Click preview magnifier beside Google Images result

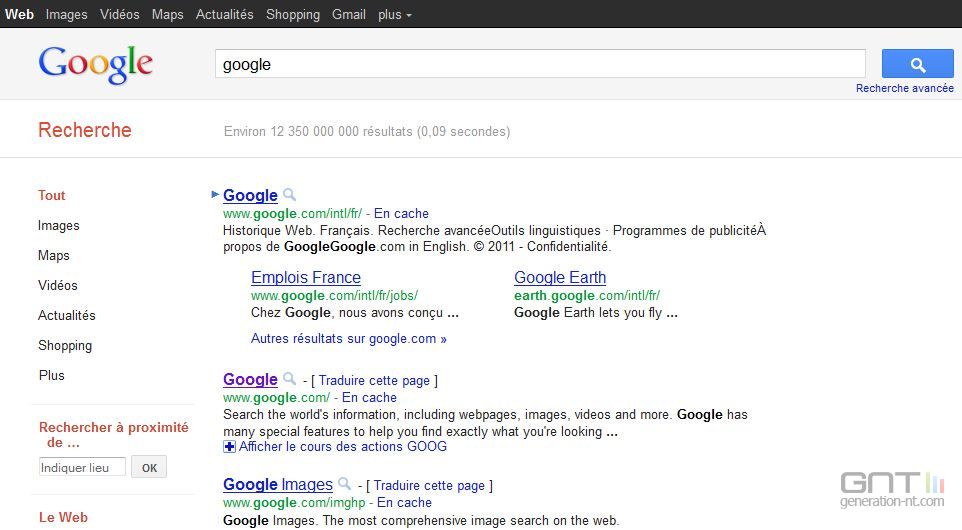pyautogui.click(x=344, y=485)
